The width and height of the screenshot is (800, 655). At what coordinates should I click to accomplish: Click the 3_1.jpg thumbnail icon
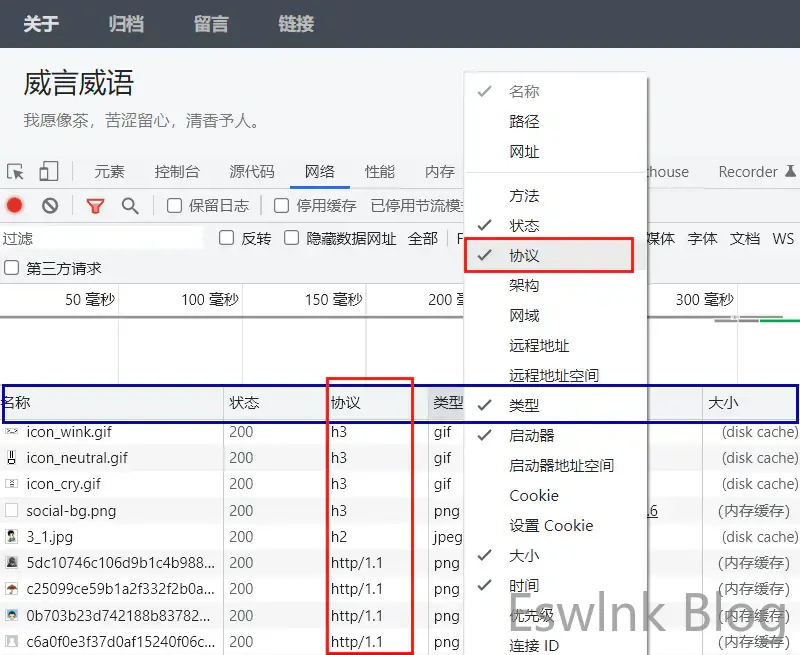[12, 537]
